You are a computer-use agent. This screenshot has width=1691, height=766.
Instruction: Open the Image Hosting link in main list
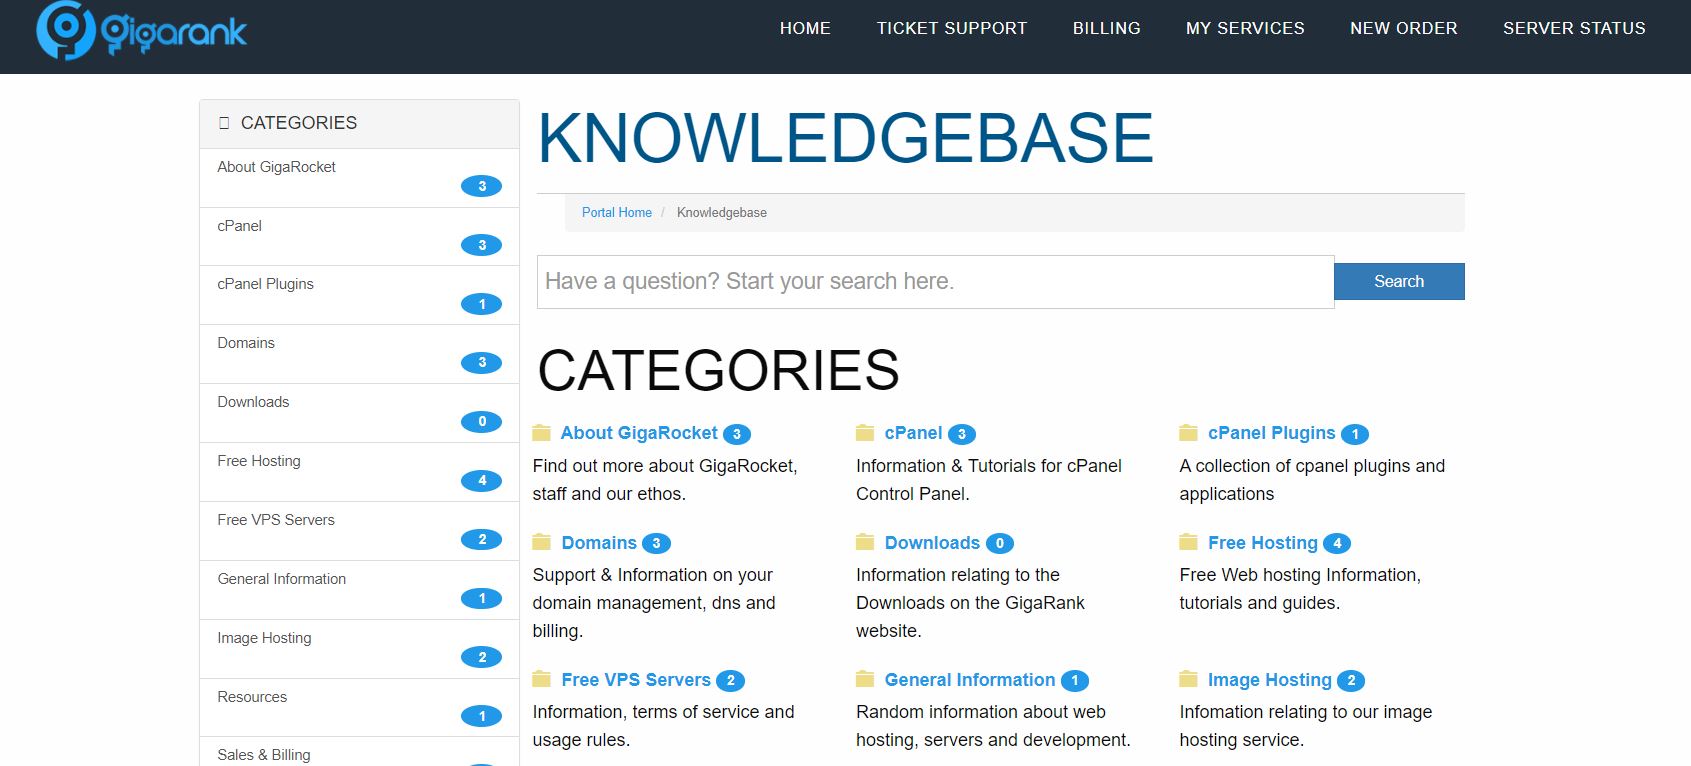(x=1270, y=680)
